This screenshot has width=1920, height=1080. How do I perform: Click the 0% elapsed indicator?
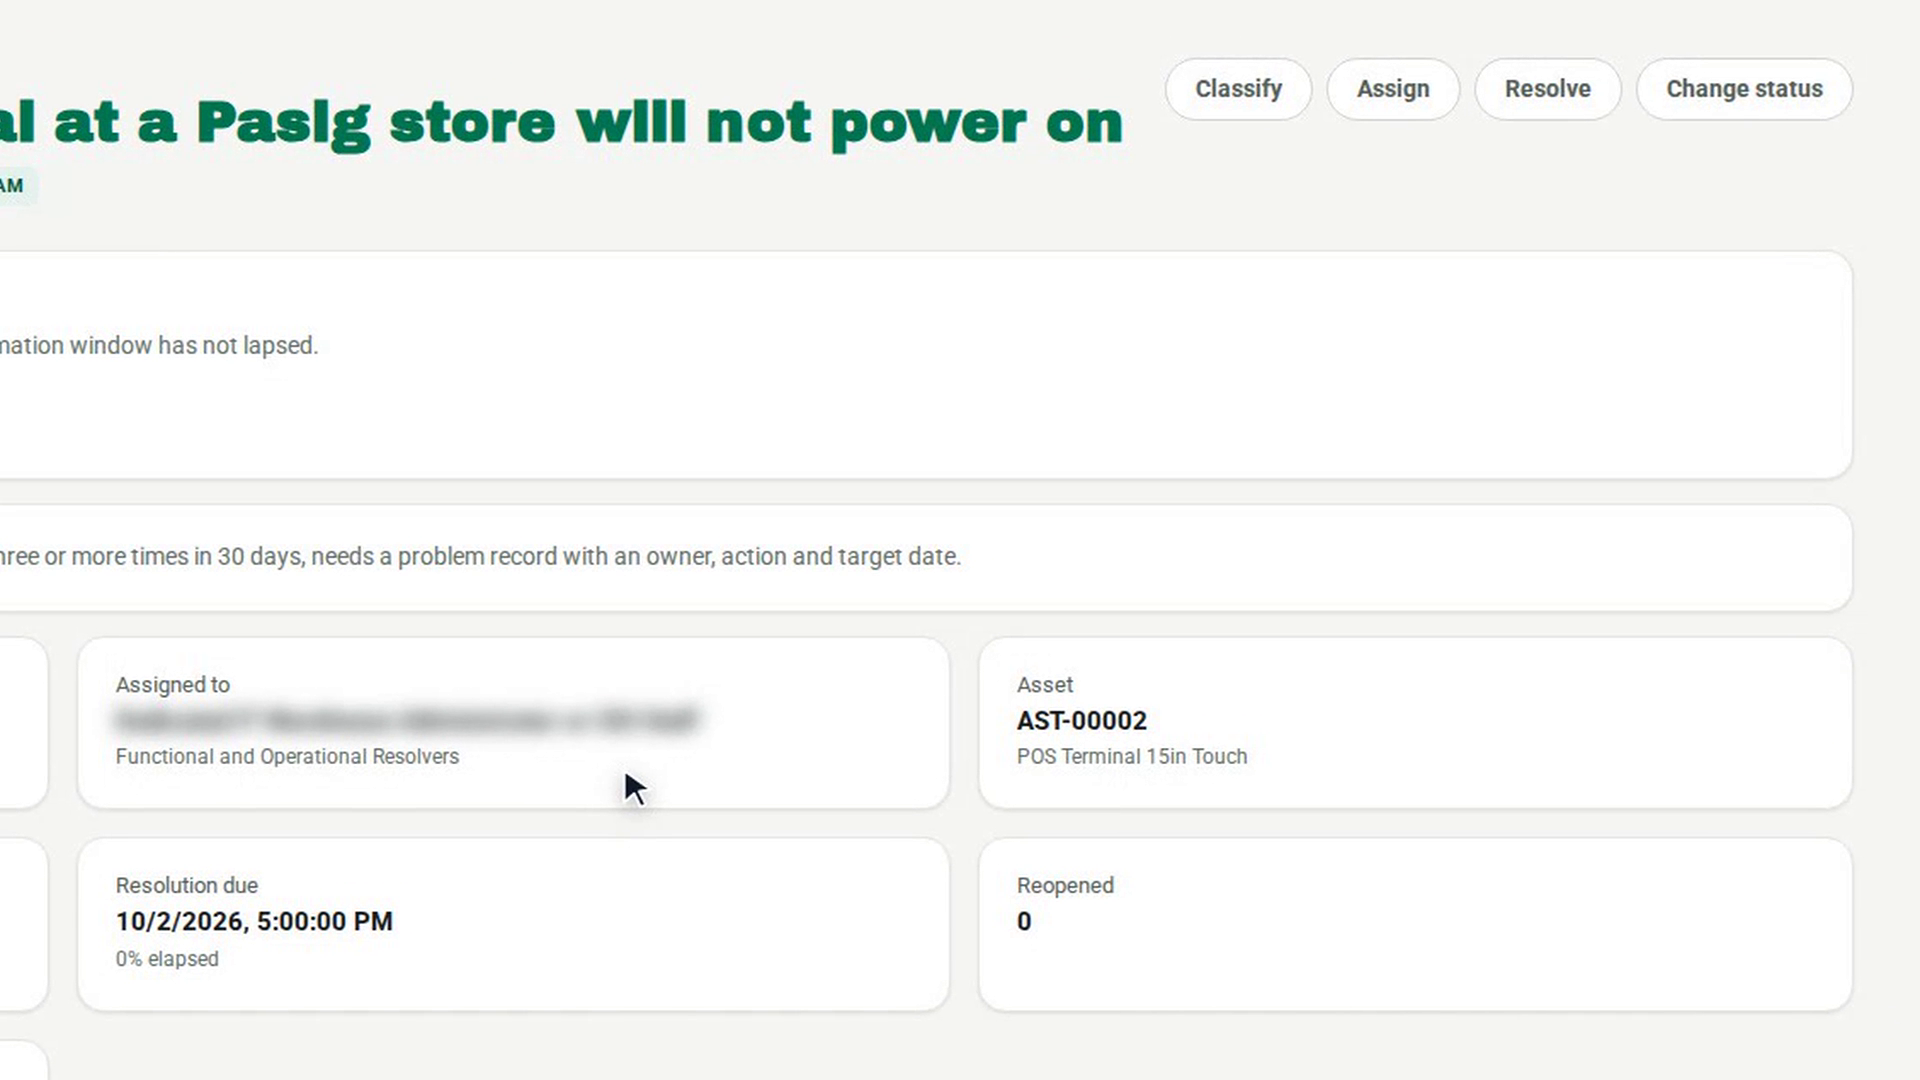tap(167, 959)
